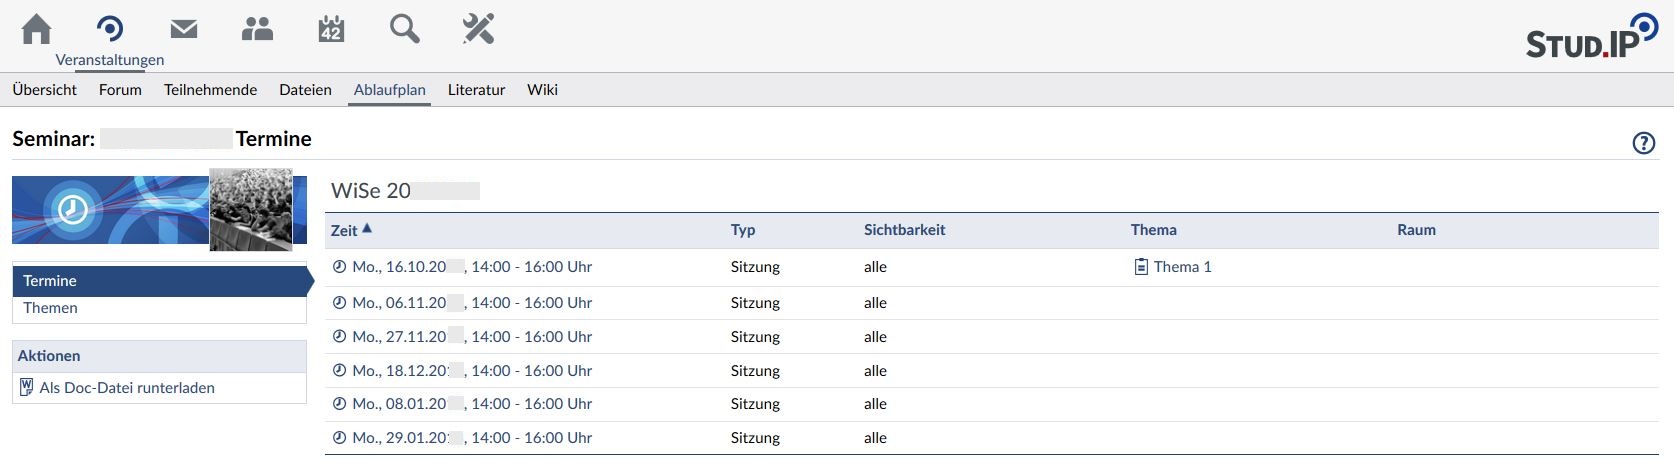Sort the table by Zeit column
This screenshot has width=1674, height=466.
point(344,230)
